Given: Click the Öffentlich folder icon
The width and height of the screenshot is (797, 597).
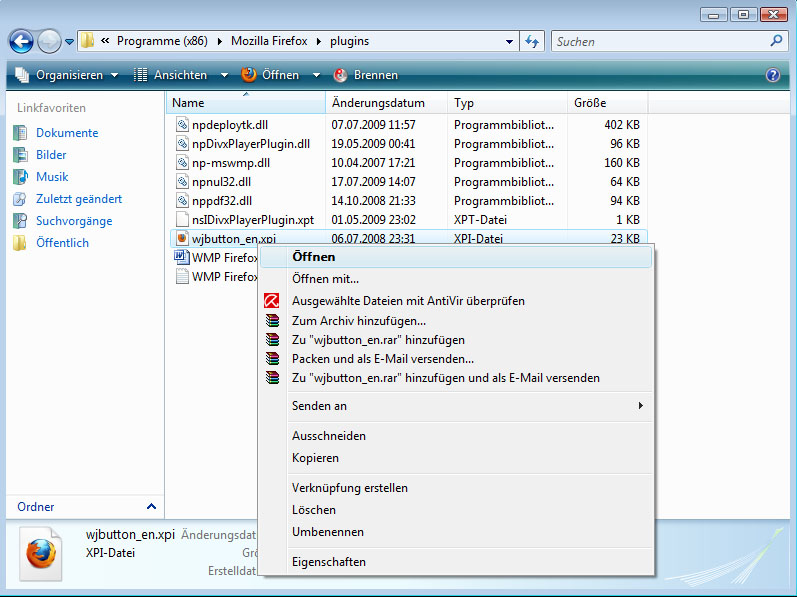Looking at the screenshot, I should (19, 243).
